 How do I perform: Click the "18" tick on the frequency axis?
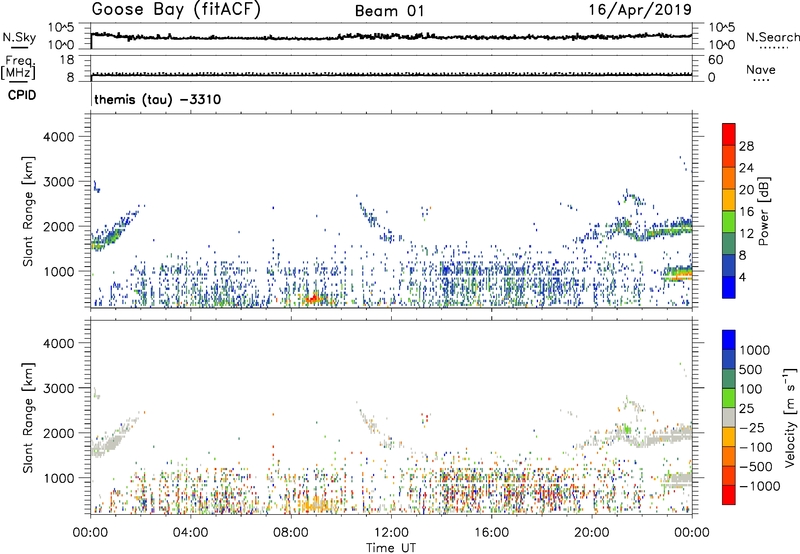(x=67, y=60)
